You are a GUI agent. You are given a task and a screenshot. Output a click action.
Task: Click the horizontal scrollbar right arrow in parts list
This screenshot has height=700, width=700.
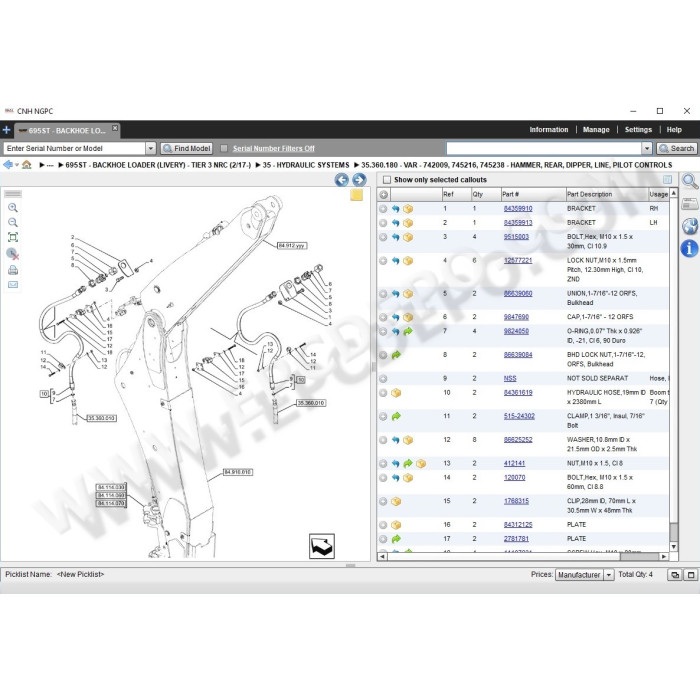(664, 557)
